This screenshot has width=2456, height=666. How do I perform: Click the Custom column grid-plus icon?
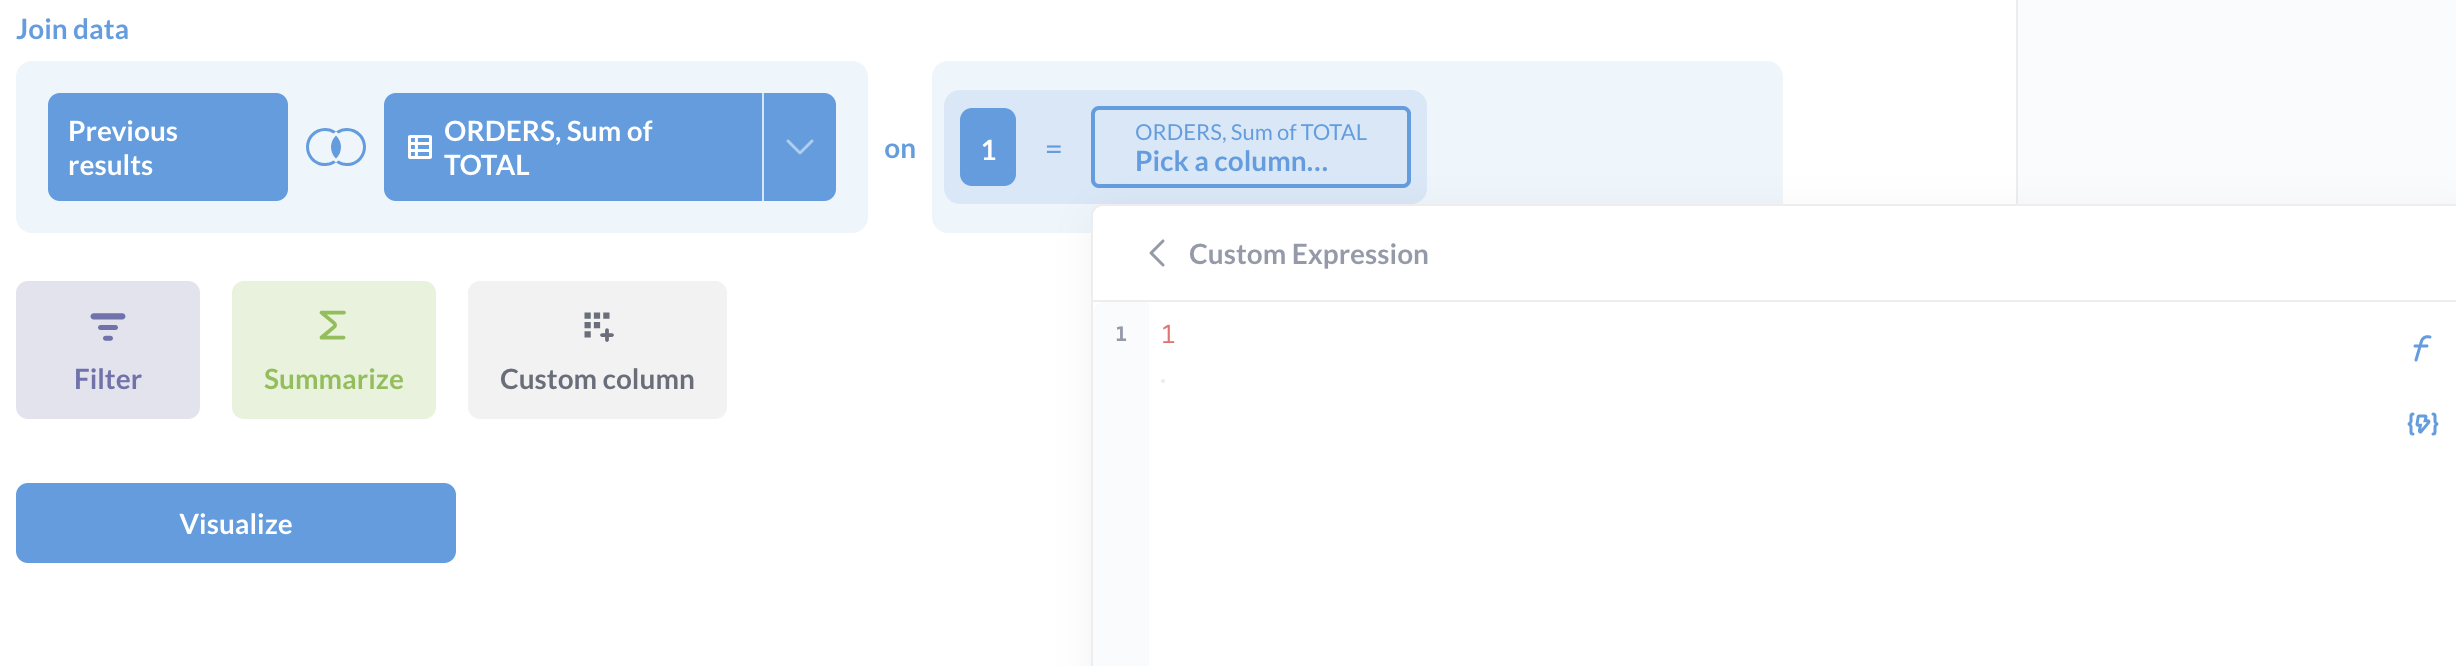click(x=598, y=327)
